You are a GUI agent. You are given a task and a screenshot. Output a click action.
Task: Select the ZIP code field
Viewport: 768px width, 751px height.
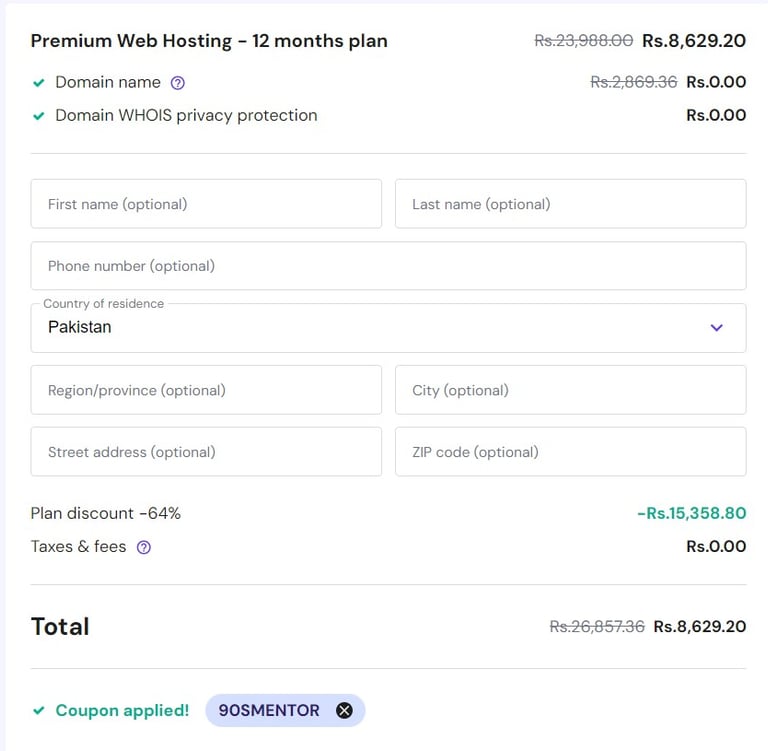570,452
